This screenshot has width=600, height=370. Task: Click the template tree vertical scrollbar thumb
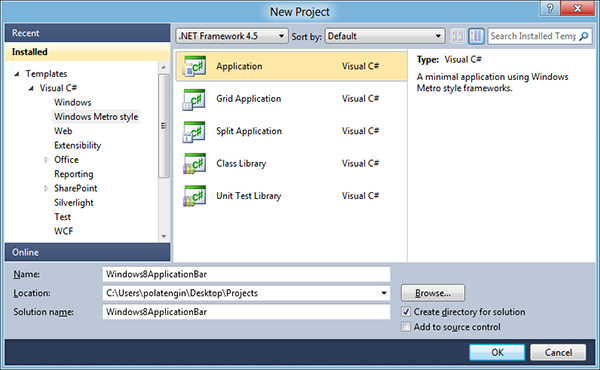(164, 126)
